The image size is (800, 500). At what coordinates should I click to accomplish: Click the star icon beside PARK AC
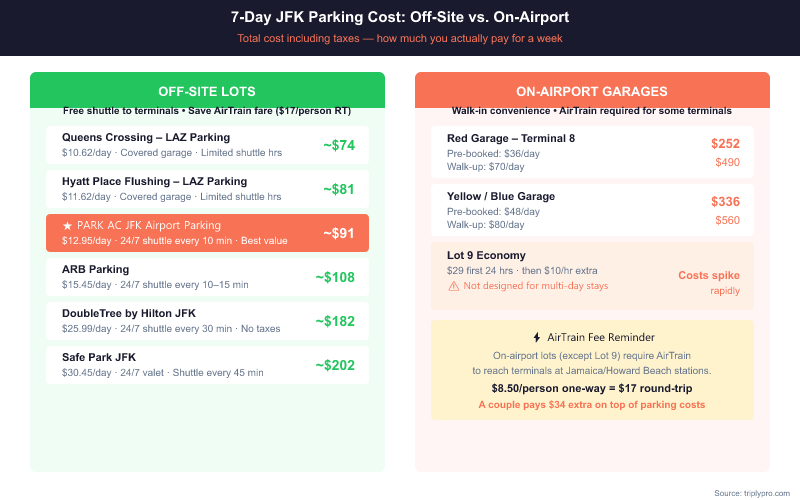67,226
